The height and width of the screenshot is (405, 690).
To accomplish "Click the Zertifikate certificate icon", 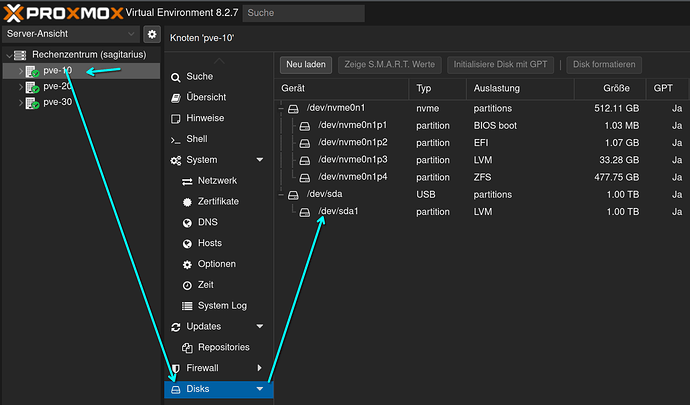I will [x=187, y=202].
